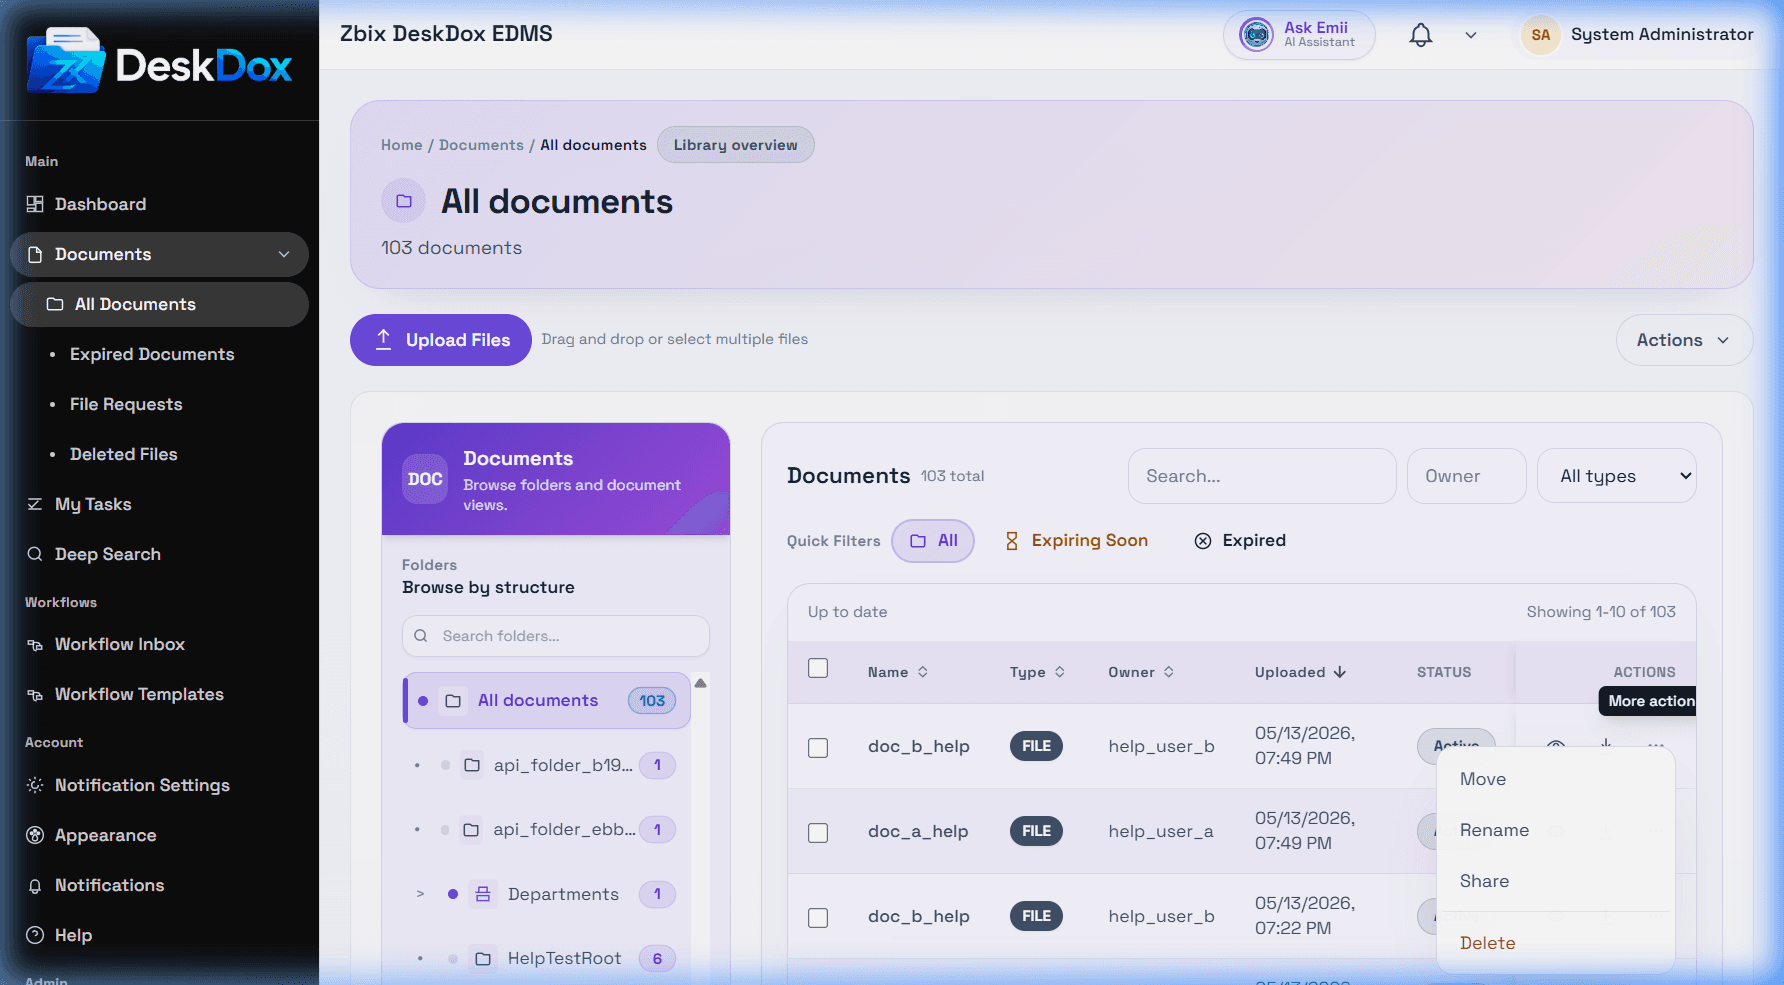1784x985 pixels.
Task: Click the Dashboard grid icon
Action: 35,204
